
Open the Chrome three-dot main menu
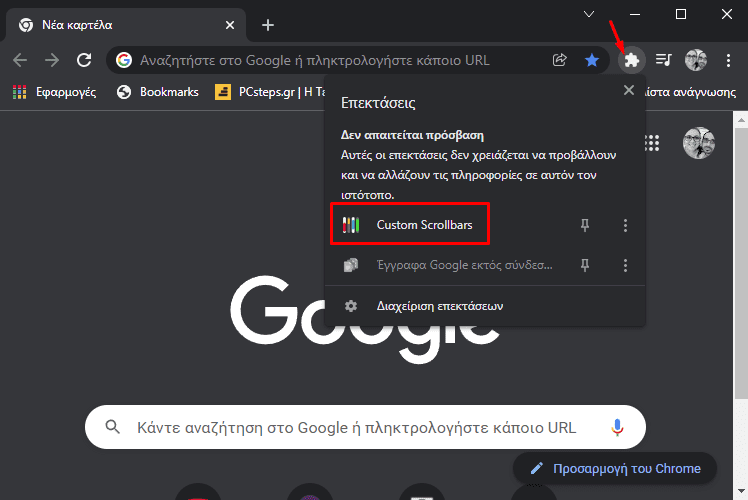point(728,60)
